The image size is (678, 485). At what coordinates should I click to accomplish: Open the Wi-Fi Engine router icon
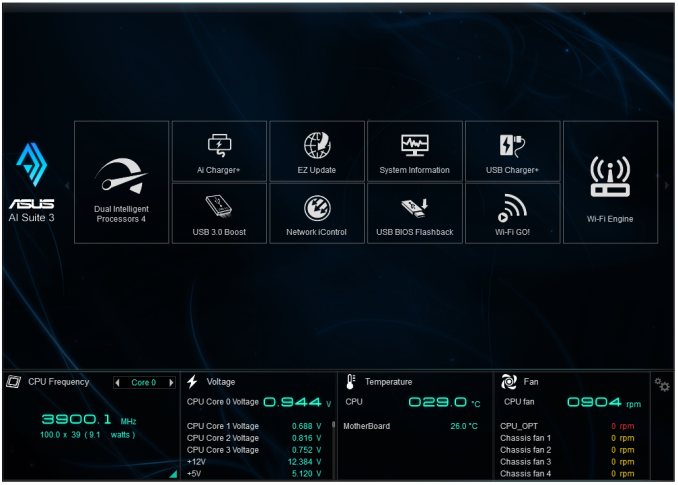pos(610,176)
